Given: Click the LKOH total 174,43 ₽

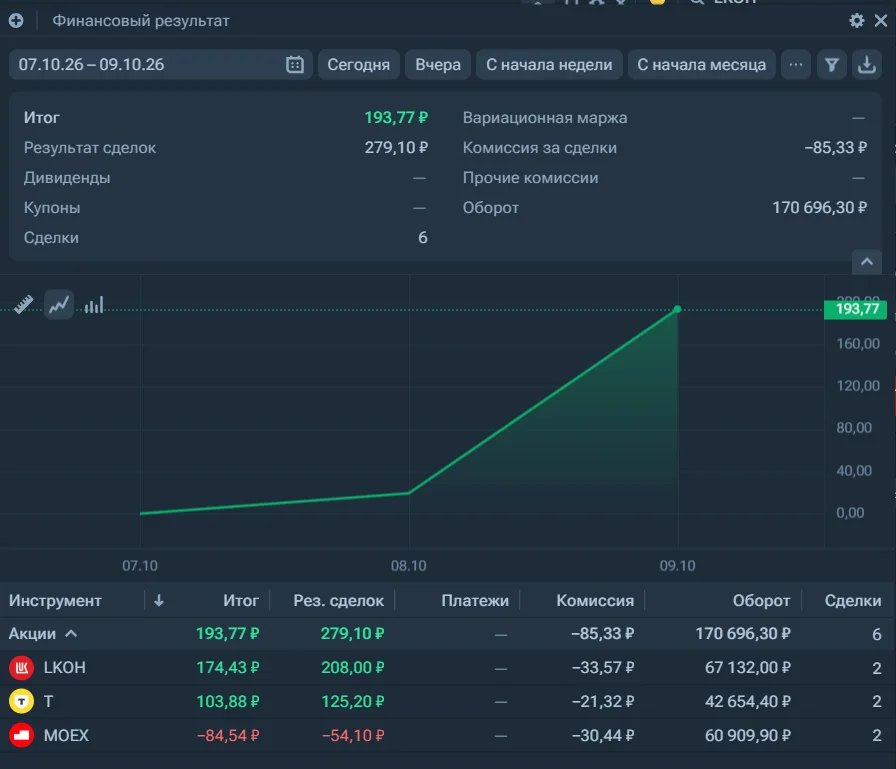Looking at the screenshot, I should 227,667.
